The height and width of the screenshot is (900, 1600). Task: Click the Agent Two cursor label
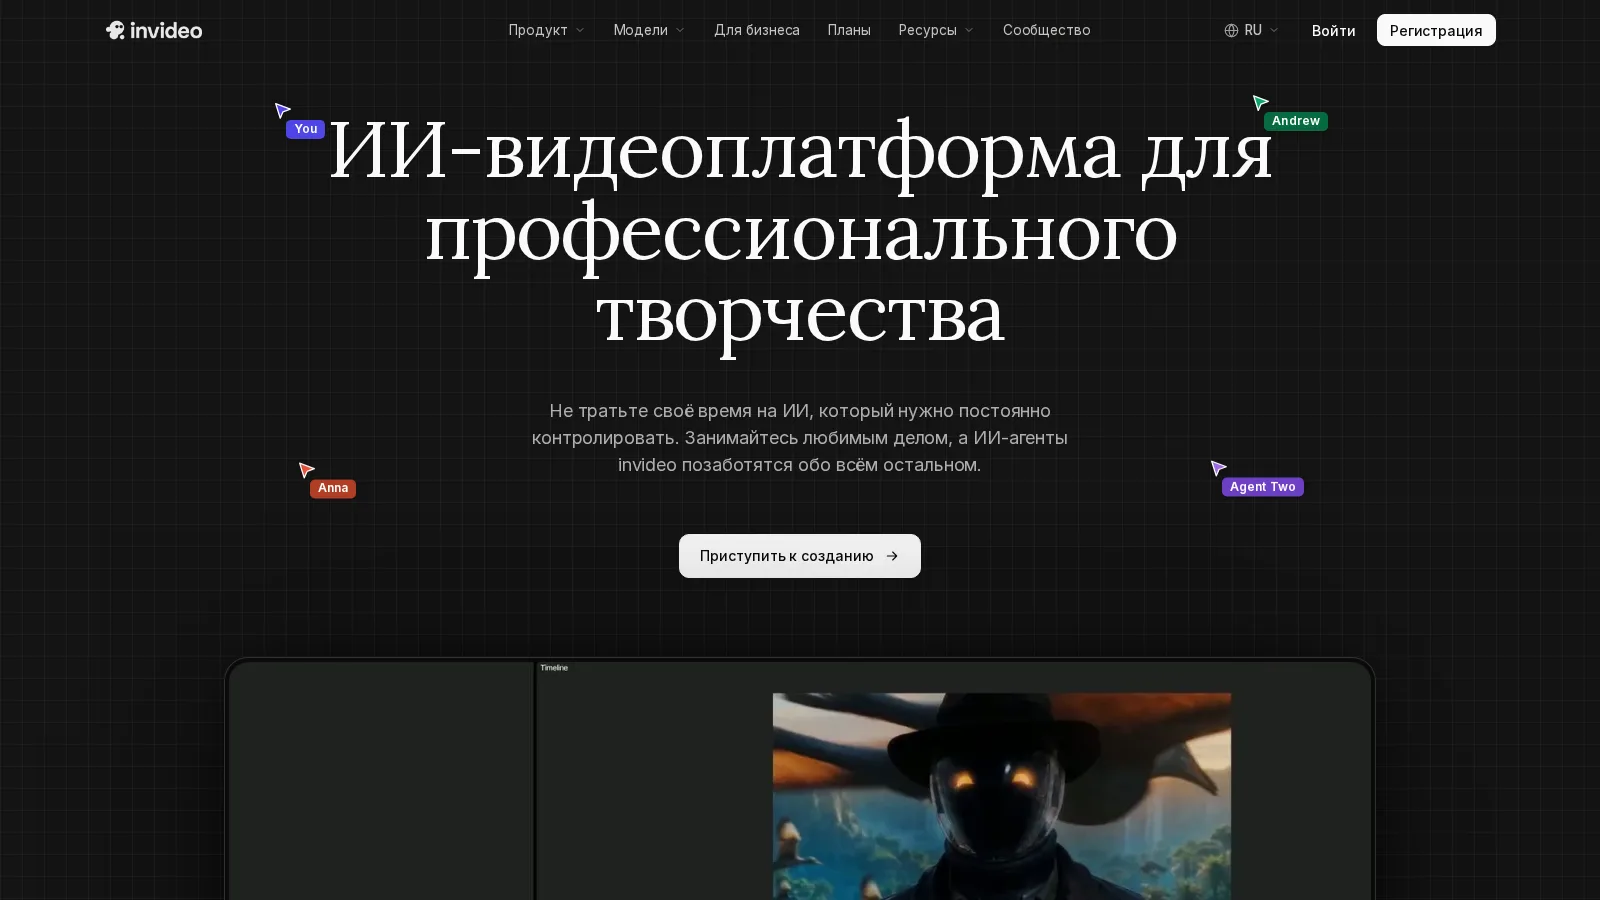point(1262,487)
